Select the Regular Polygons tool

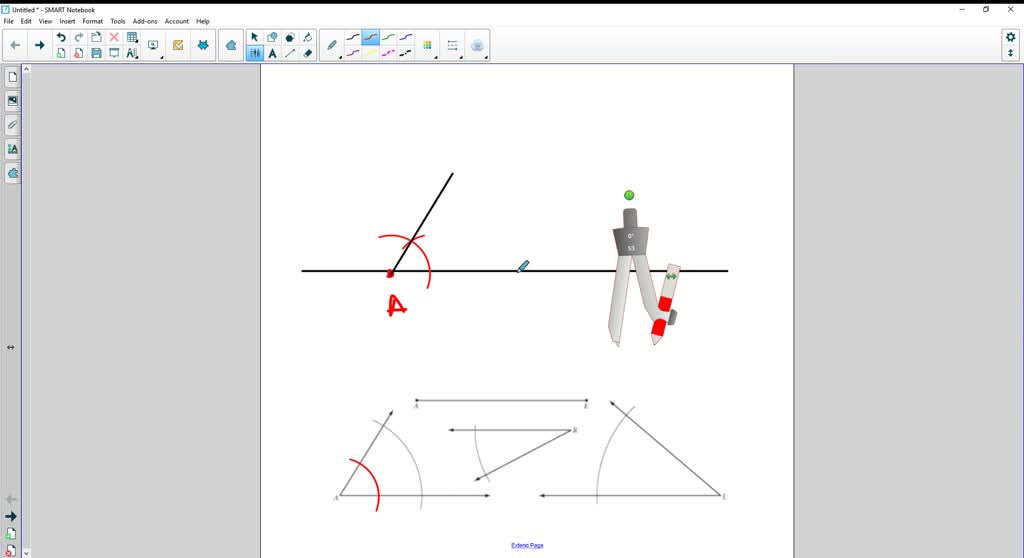click(x=289, y=37)
